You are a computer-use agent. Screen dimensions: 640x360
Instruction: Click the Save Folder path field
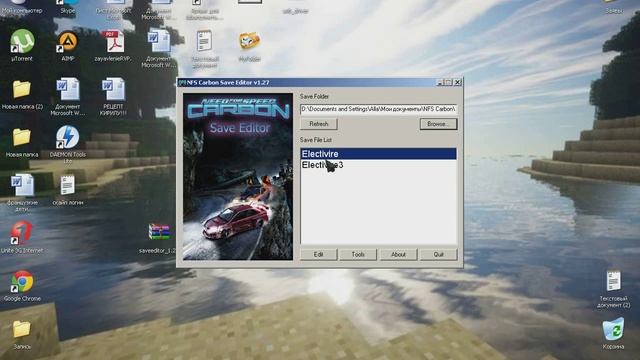(378, 109)
